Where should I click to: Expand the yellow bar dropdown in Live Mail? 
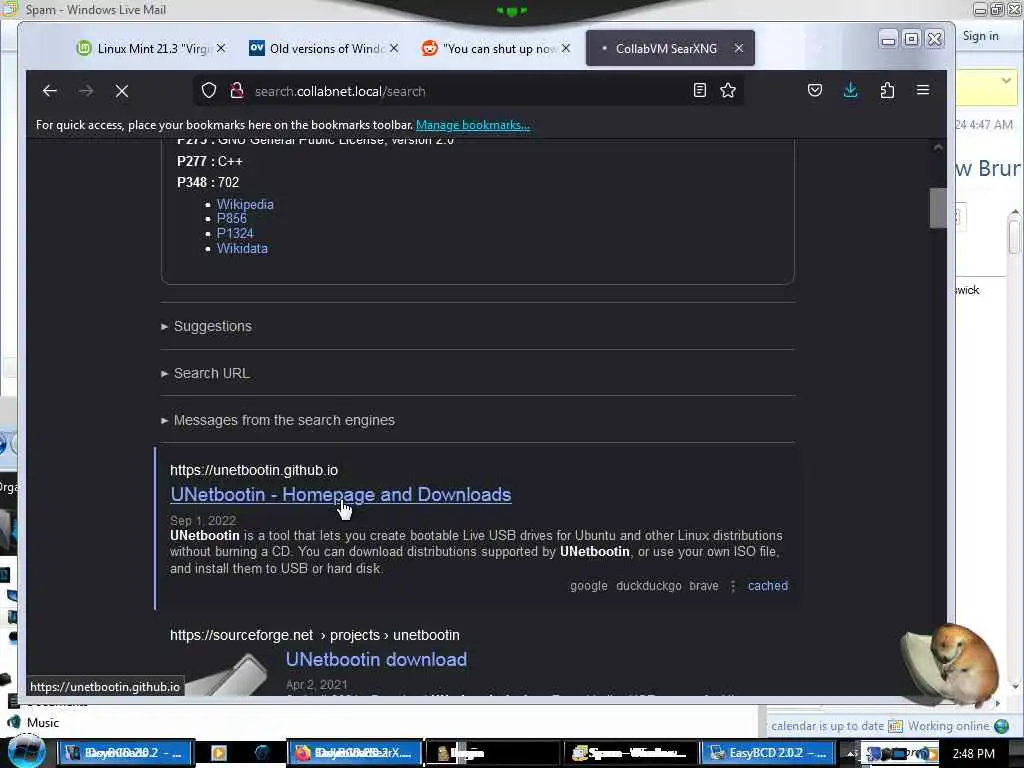(1006, 81)
